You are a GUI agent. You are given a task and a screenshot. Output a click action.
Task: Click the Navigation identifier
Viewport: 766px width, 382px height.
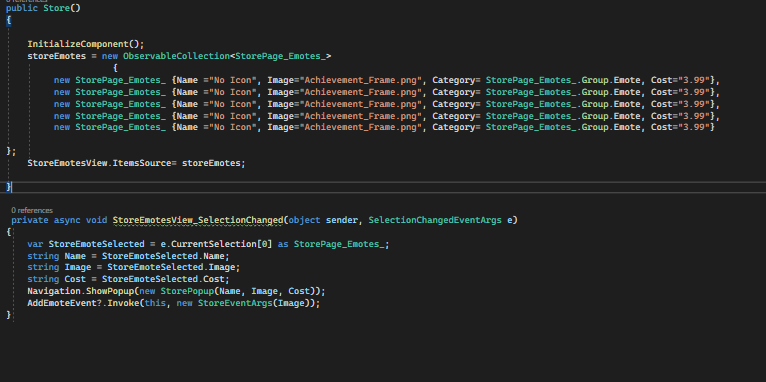[54, 292]
